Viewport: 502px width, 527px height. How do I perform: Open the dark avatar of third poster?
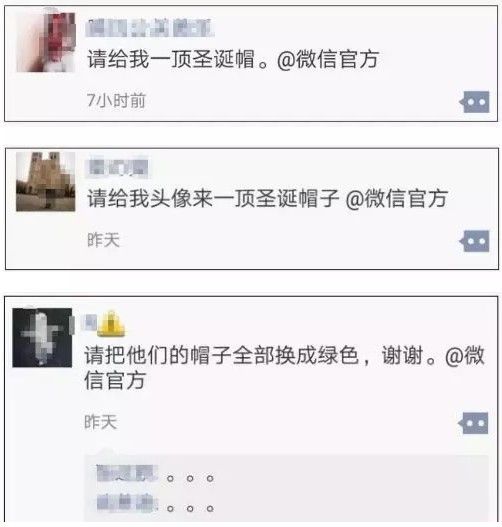pyautogui.click(x=42, y=337)
